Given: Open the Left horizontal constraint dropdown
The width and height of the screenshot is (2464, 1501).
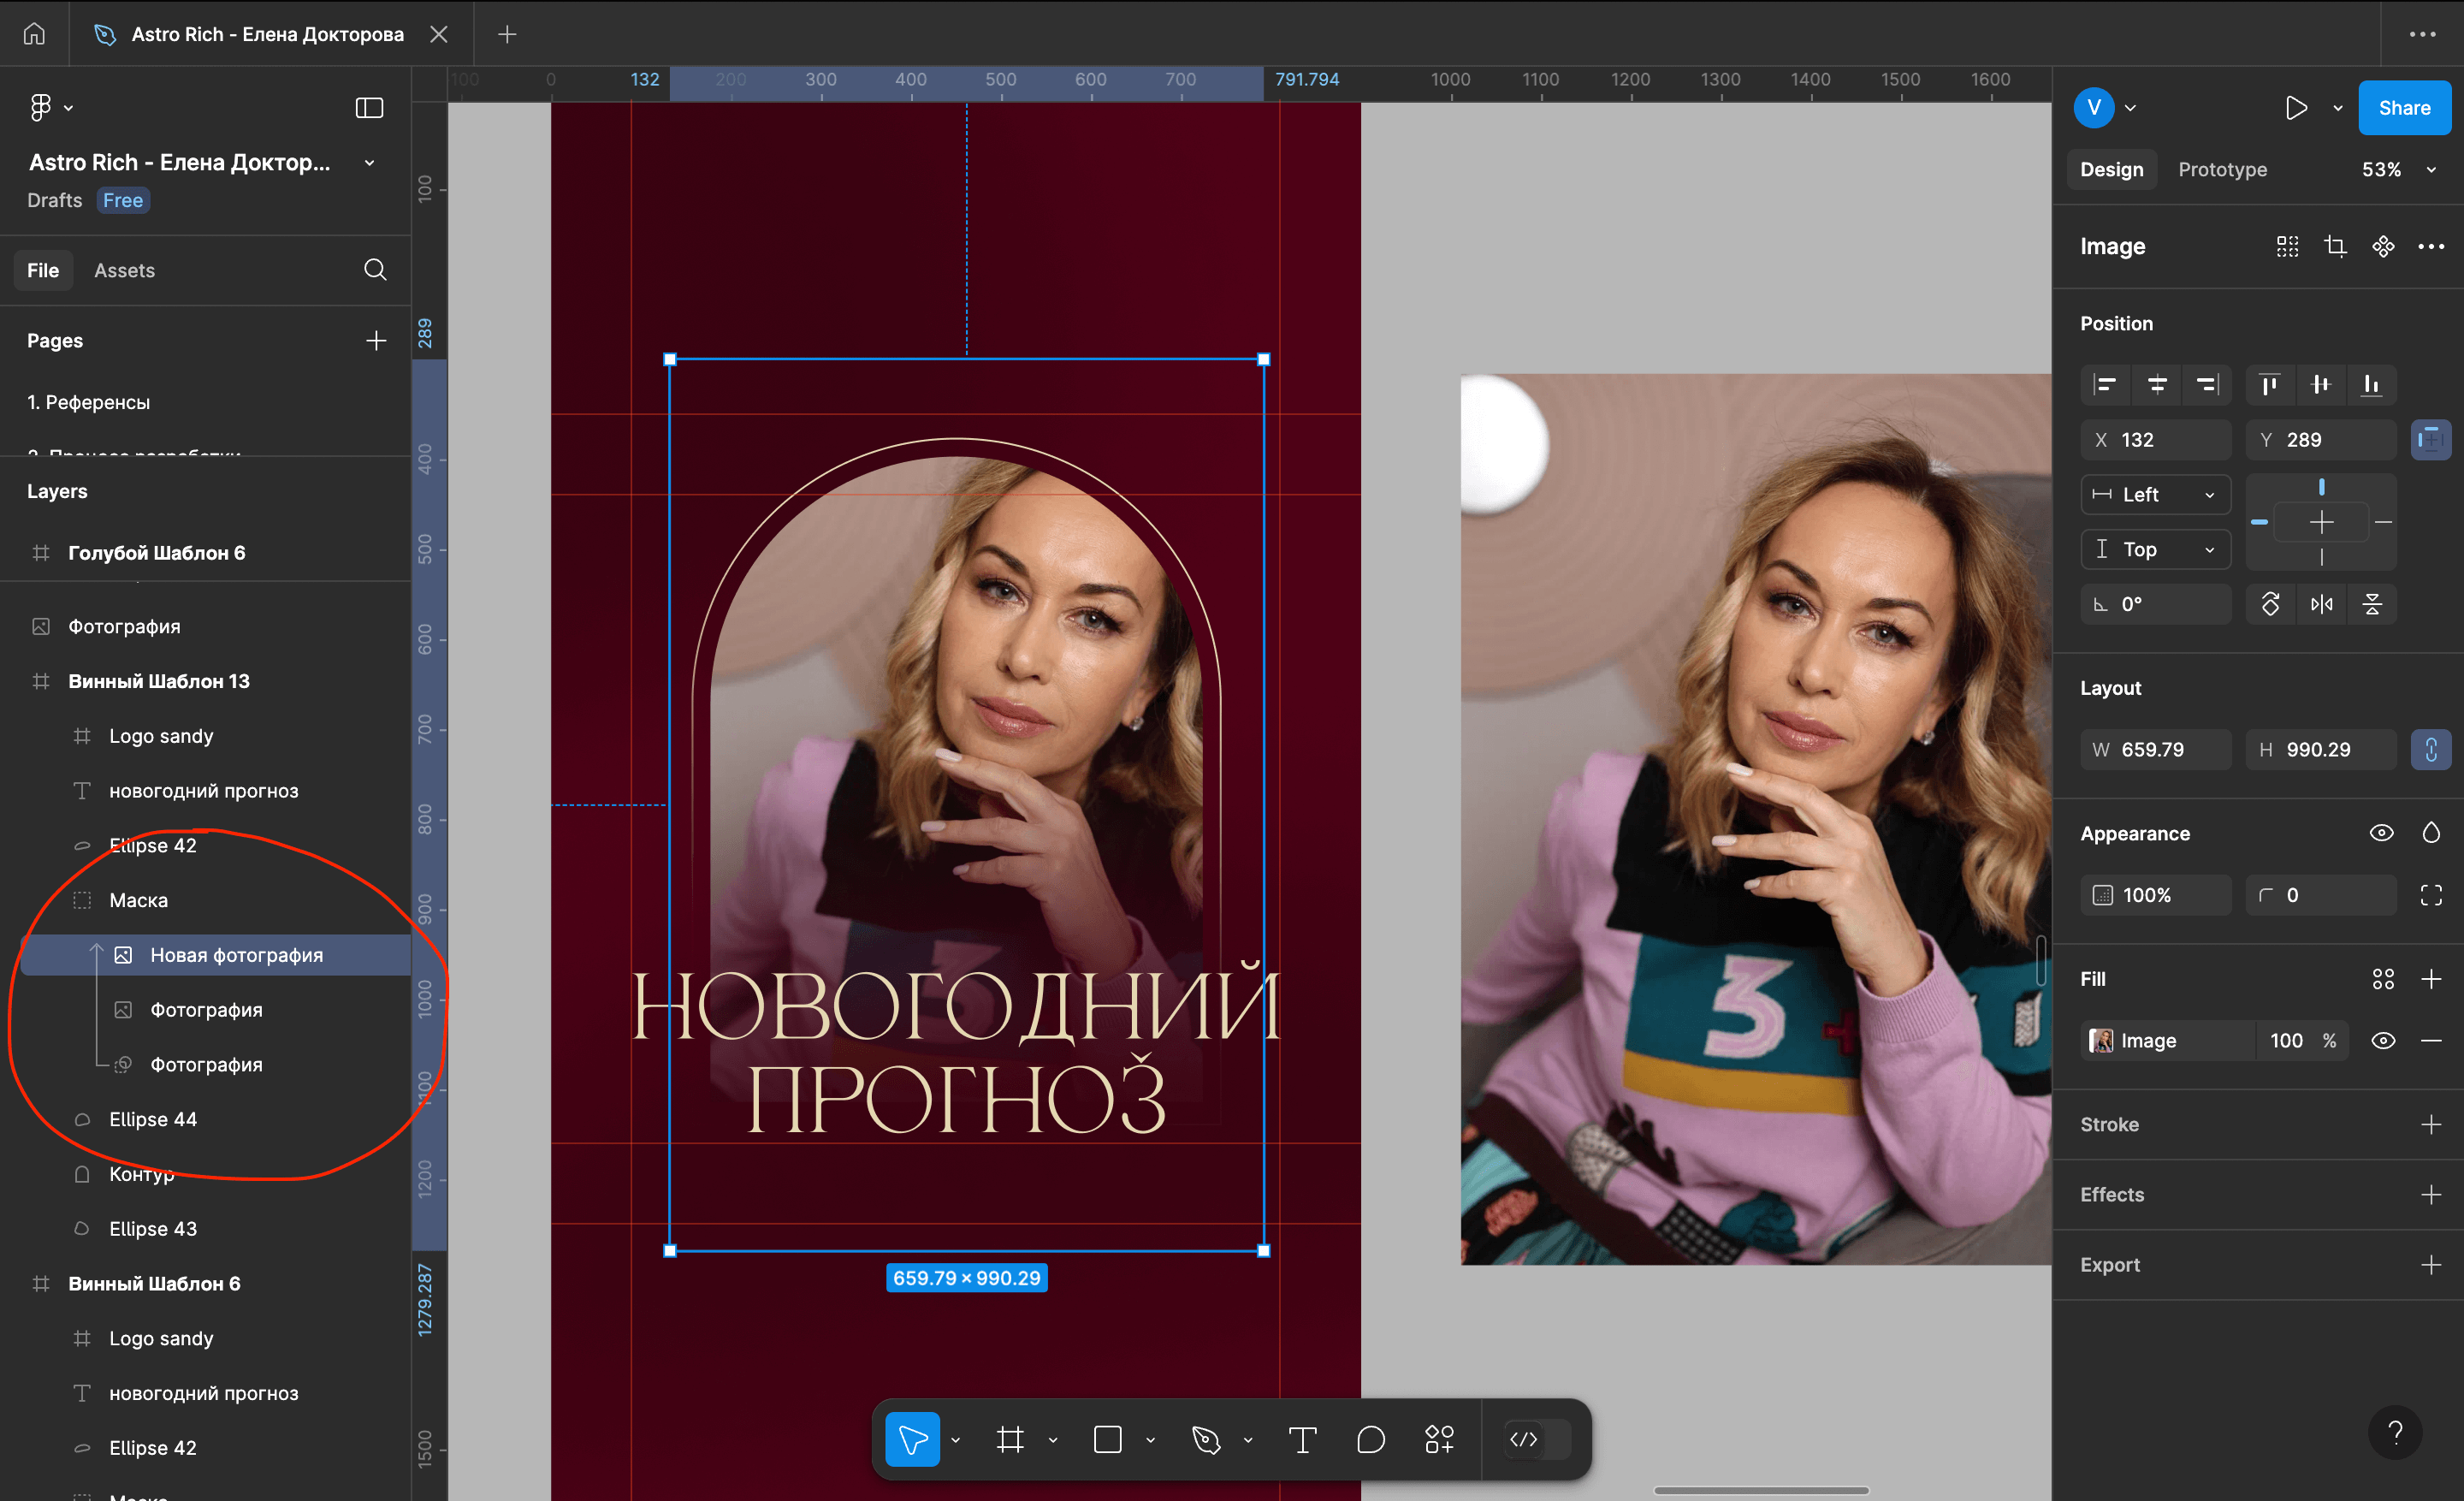Looking at the screenshot, I should 2155,494.
